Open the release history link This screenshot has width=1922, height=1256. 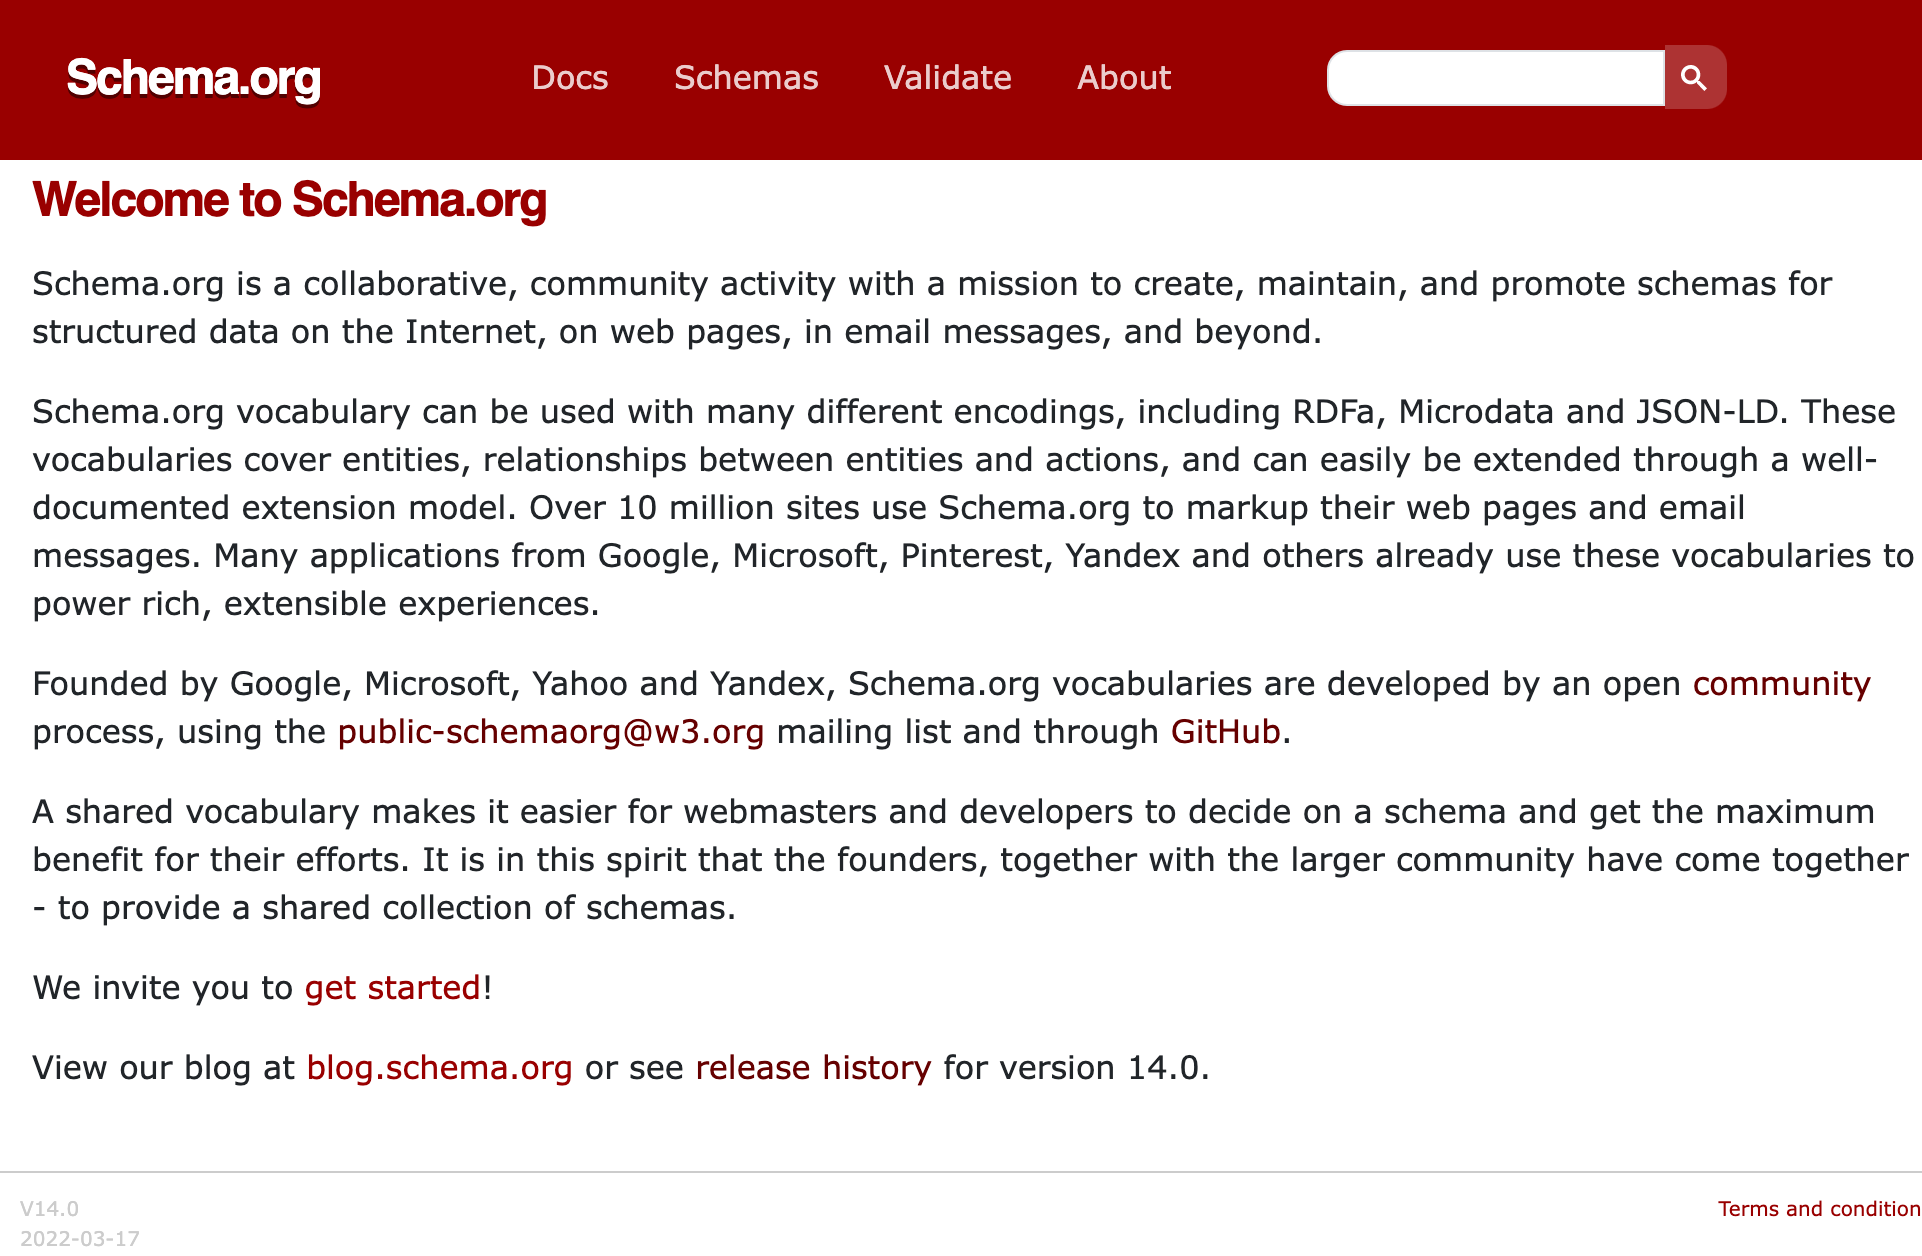coord(813,1068)
